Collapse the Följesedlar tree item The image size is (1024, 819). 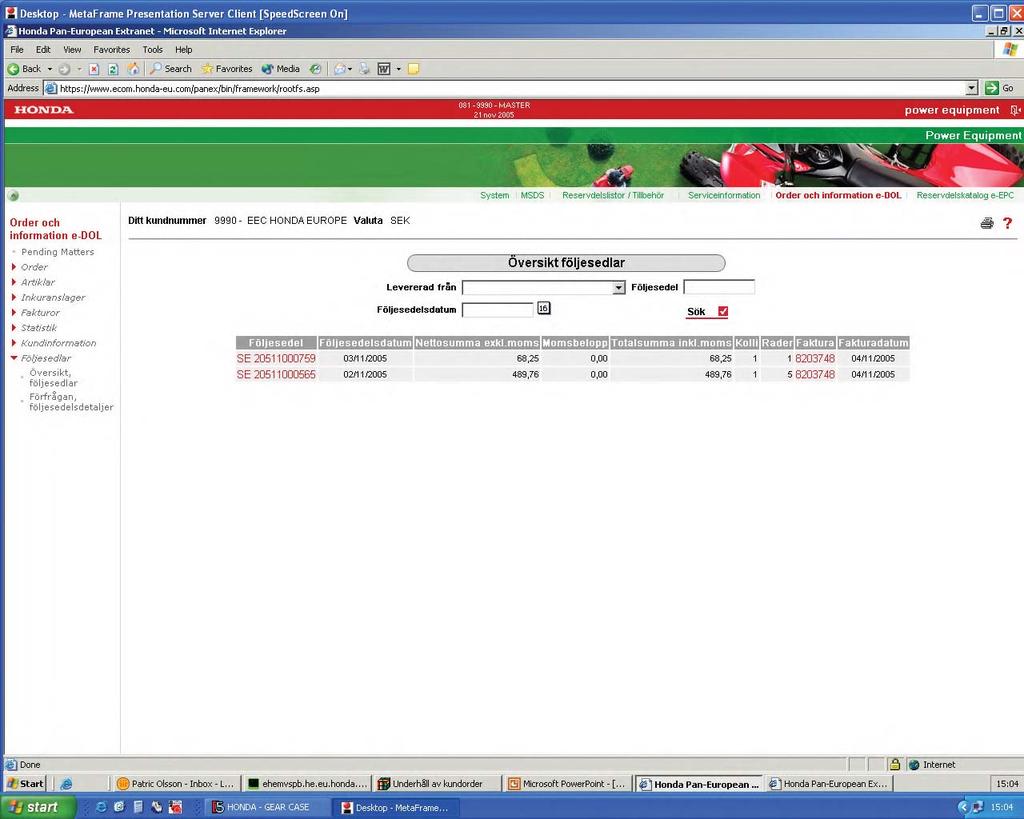[14, 358]
